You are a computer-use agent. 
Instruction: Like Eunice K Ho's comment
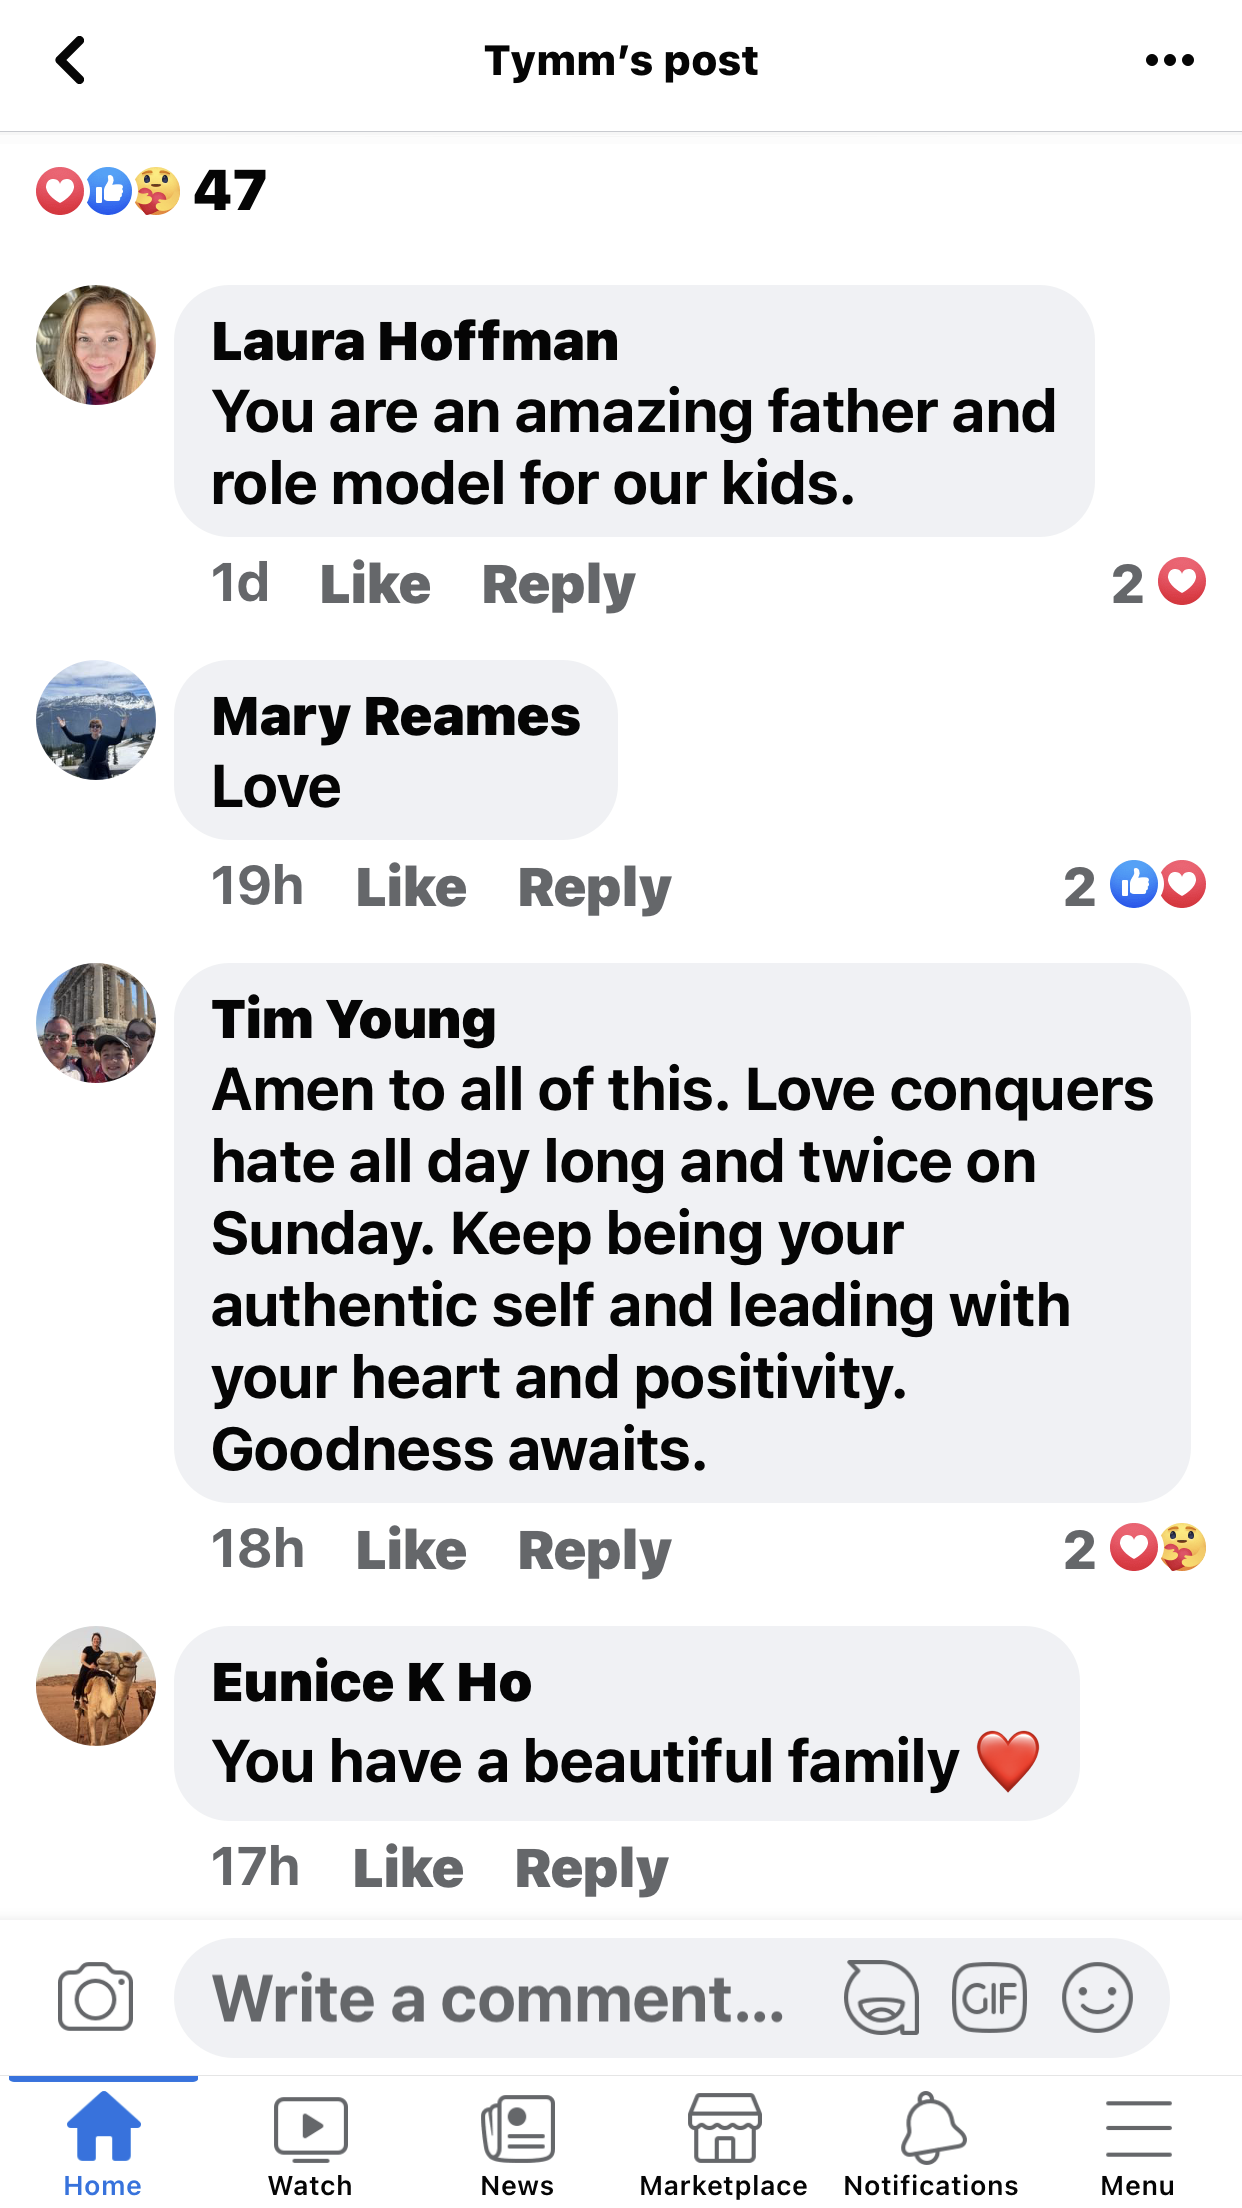408,1868
